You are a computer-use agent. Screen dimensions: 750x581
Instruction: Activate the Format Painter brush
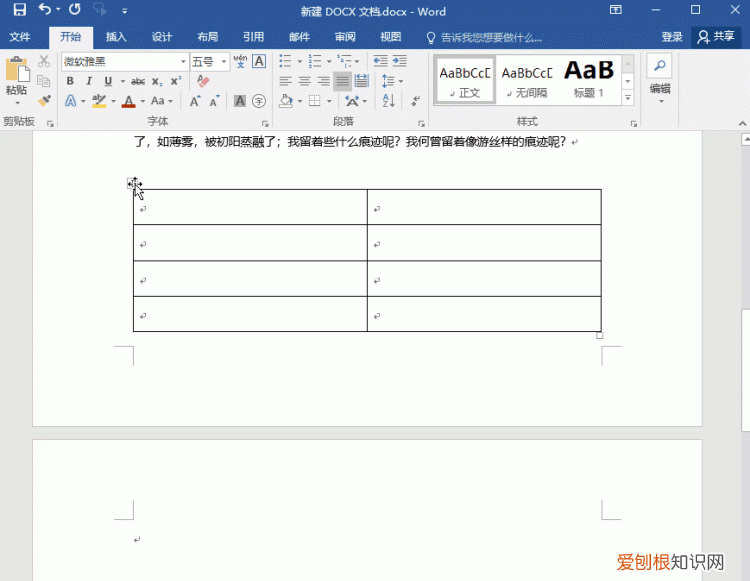coord(44,100)
